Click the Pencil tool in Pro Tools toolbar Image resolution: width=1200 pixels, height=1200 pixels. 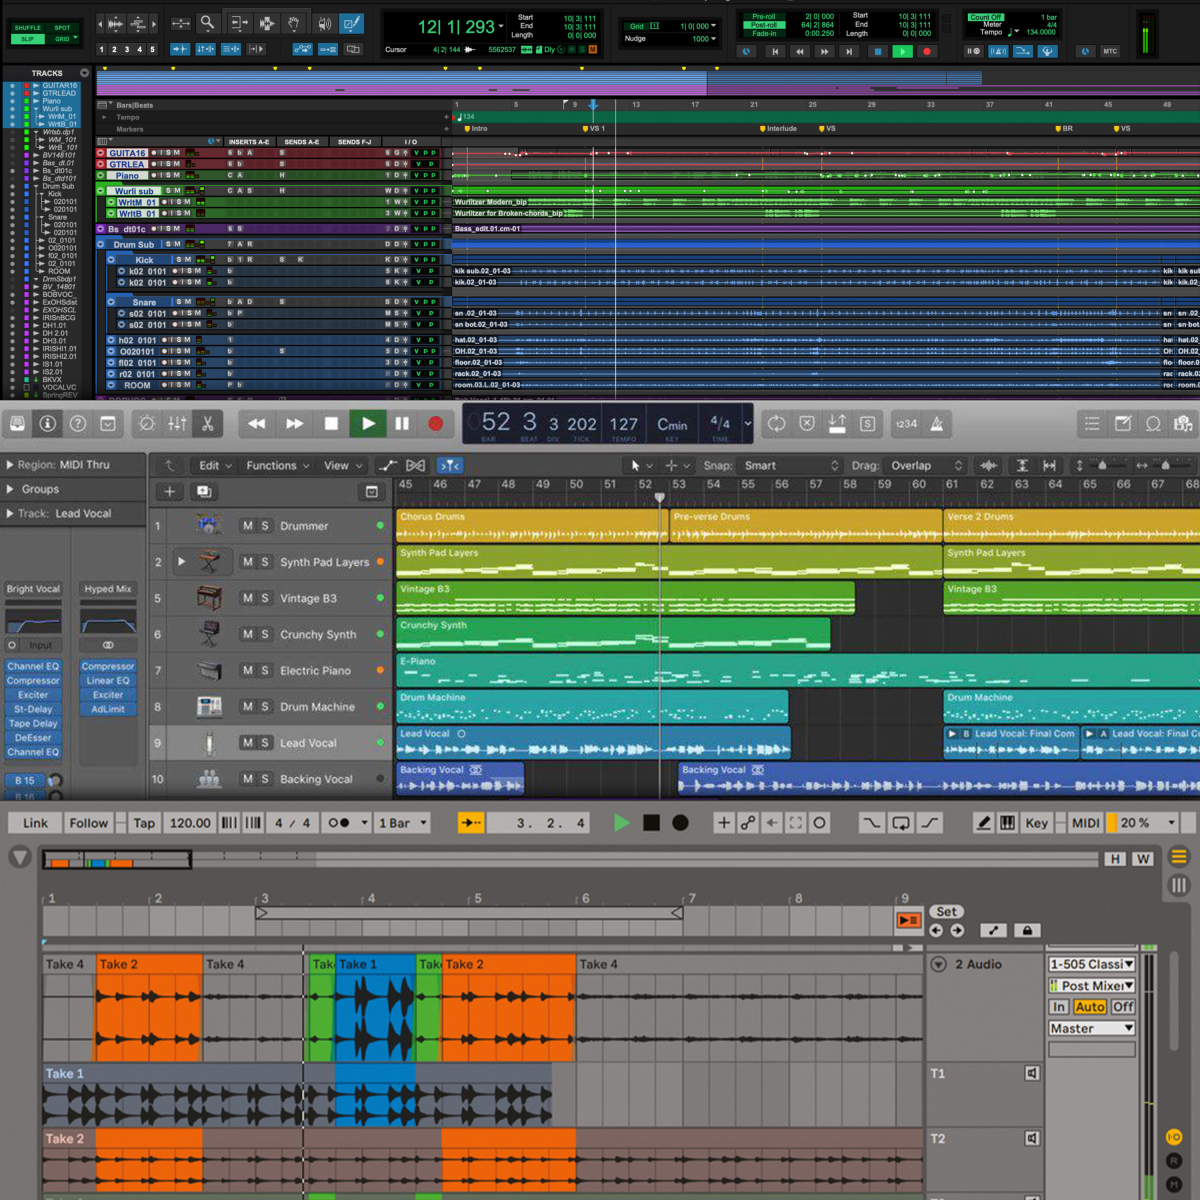tap(351, 23)
